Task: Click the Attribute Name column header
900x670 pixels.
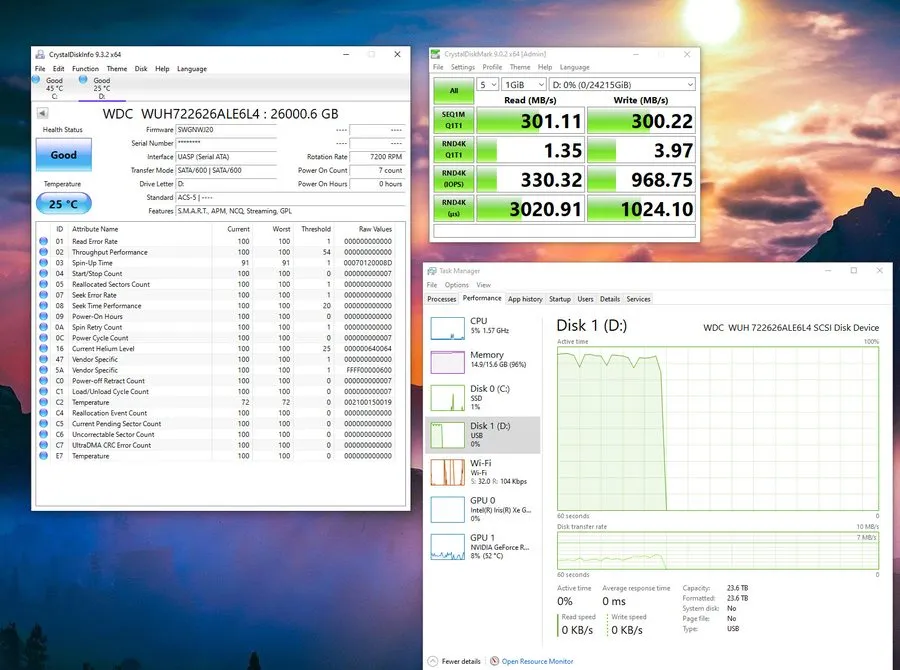Action: [x=95, y=229]
